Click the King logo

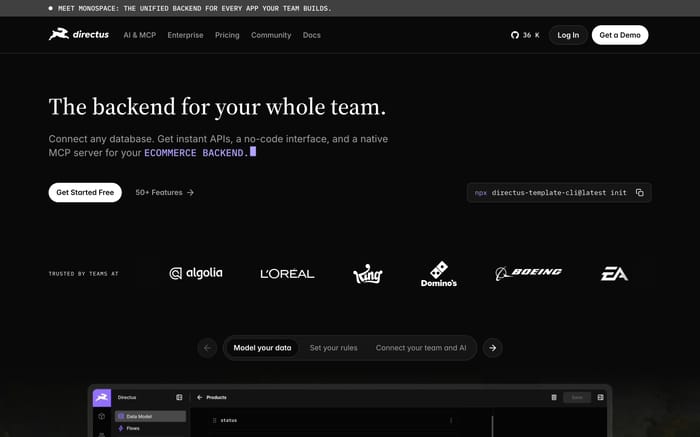(367, 274)
